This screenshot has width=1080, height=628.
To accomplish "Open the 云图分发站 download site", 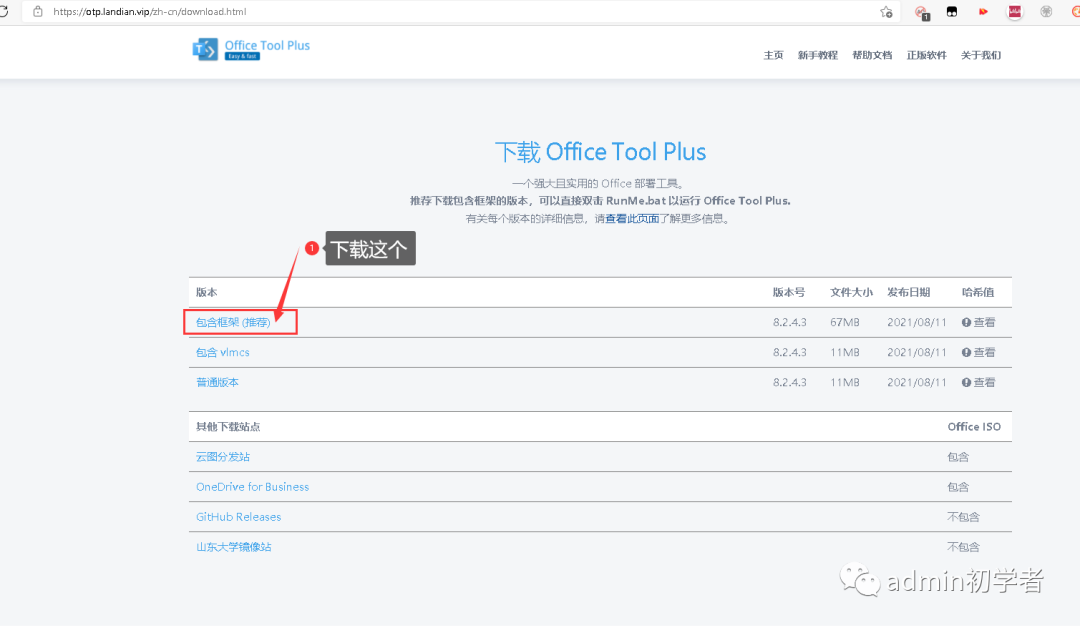I will [222, 457].
